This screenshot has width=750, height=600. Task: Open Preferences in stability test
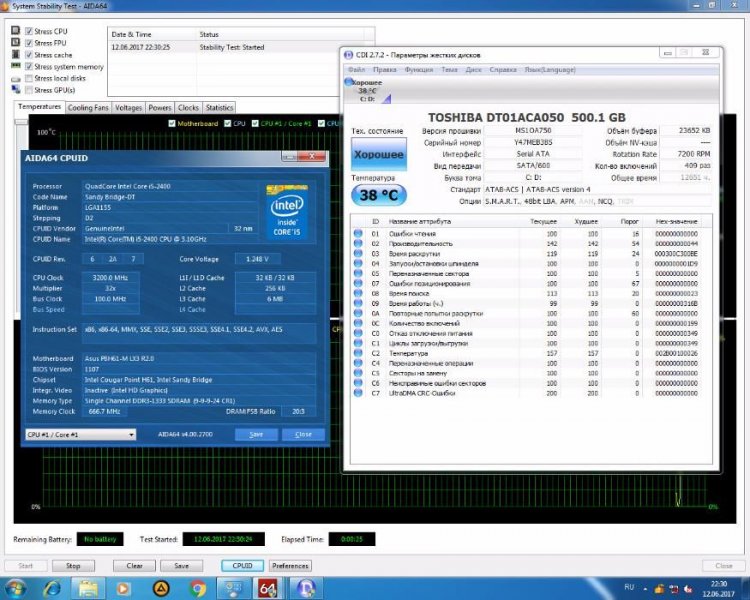pyautogui.click(x=290, y=566)
